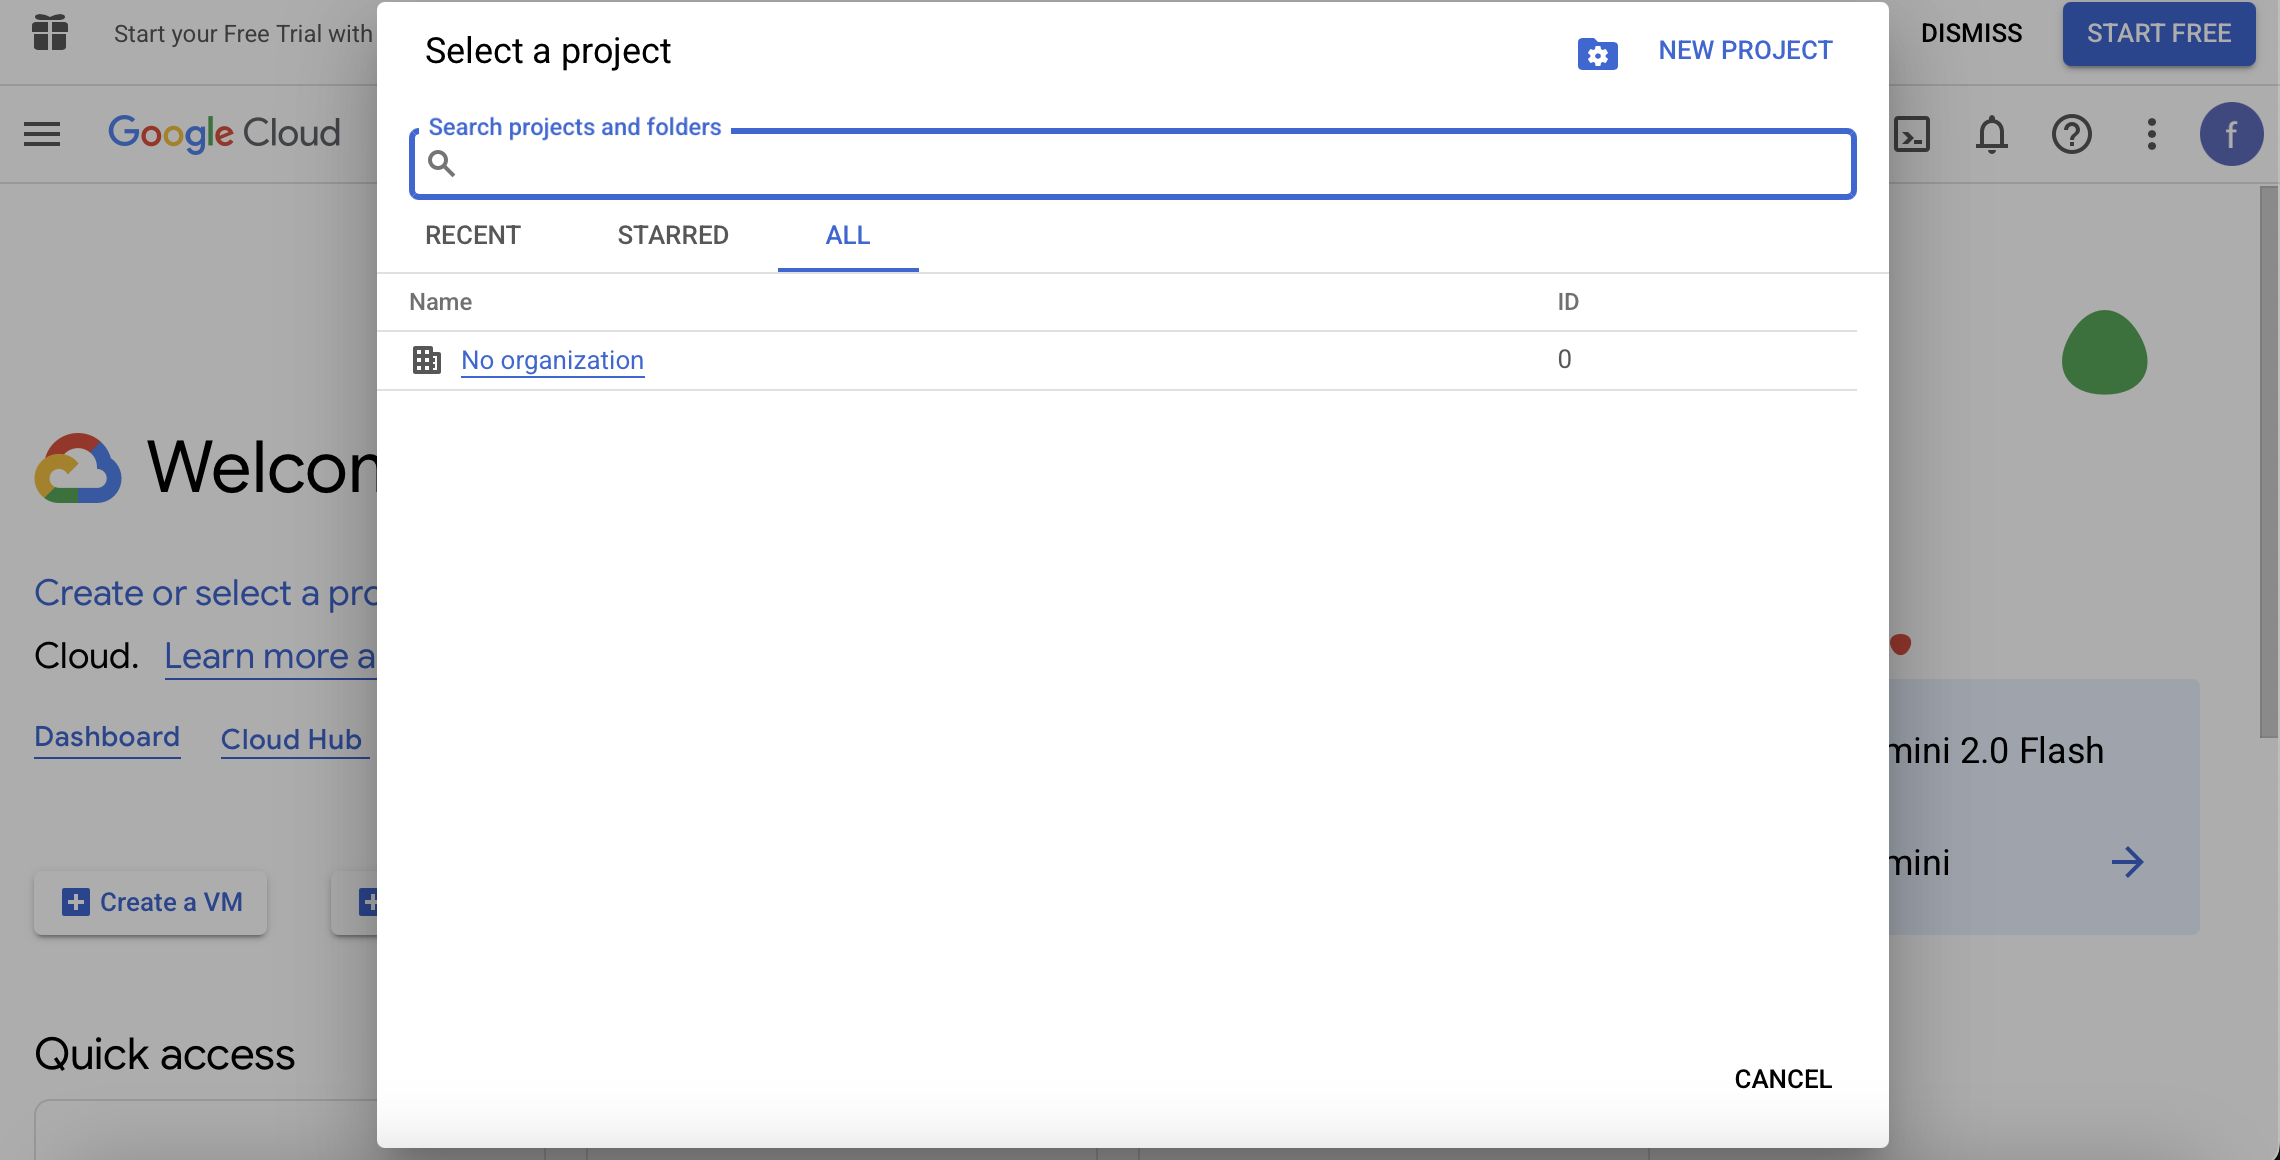Open the hamburger navigation menu
The height and width of the screenshot is (1160, 2280).
pos(42,134)
